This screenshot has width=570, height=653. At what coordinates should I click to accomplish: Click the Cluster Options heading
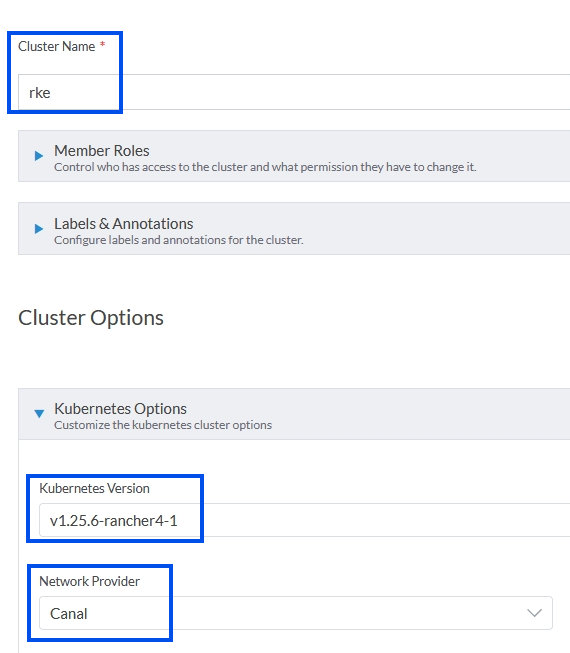91,318
